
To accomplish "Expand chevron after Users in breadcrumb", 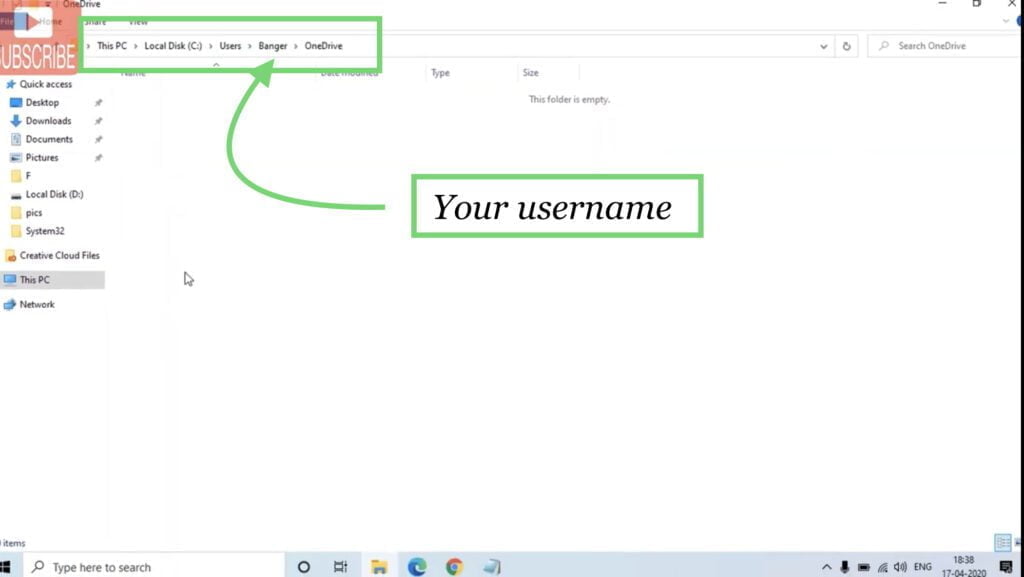I will click(250, 46).
